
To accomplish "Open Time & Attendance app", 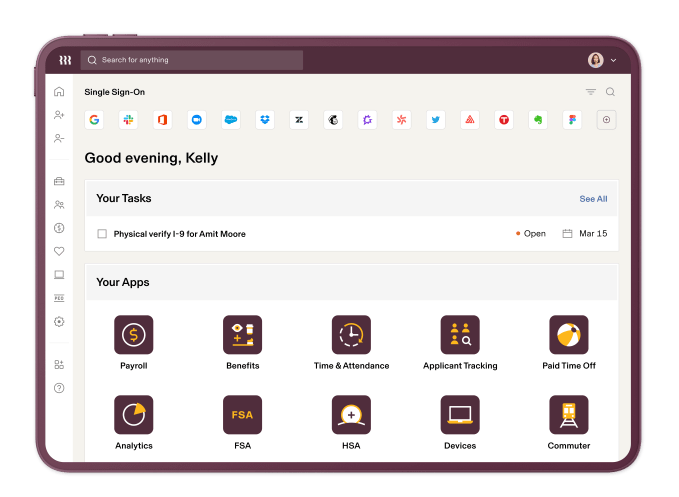I will pyautogui.click(x=351, y=335).
